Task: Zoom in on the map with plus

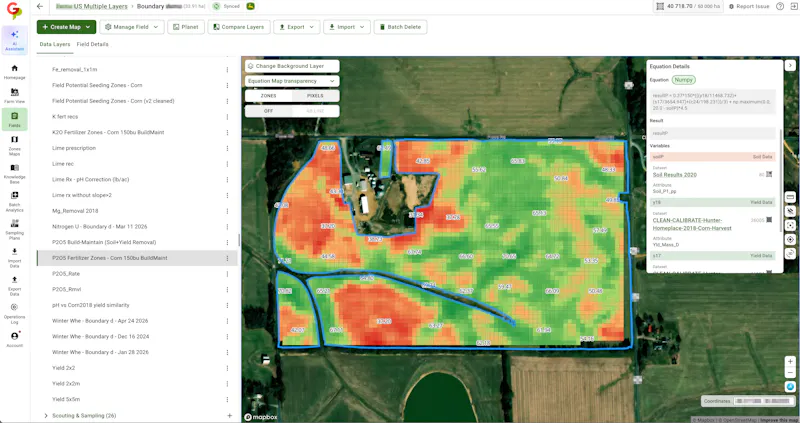Action: point(790,361)
